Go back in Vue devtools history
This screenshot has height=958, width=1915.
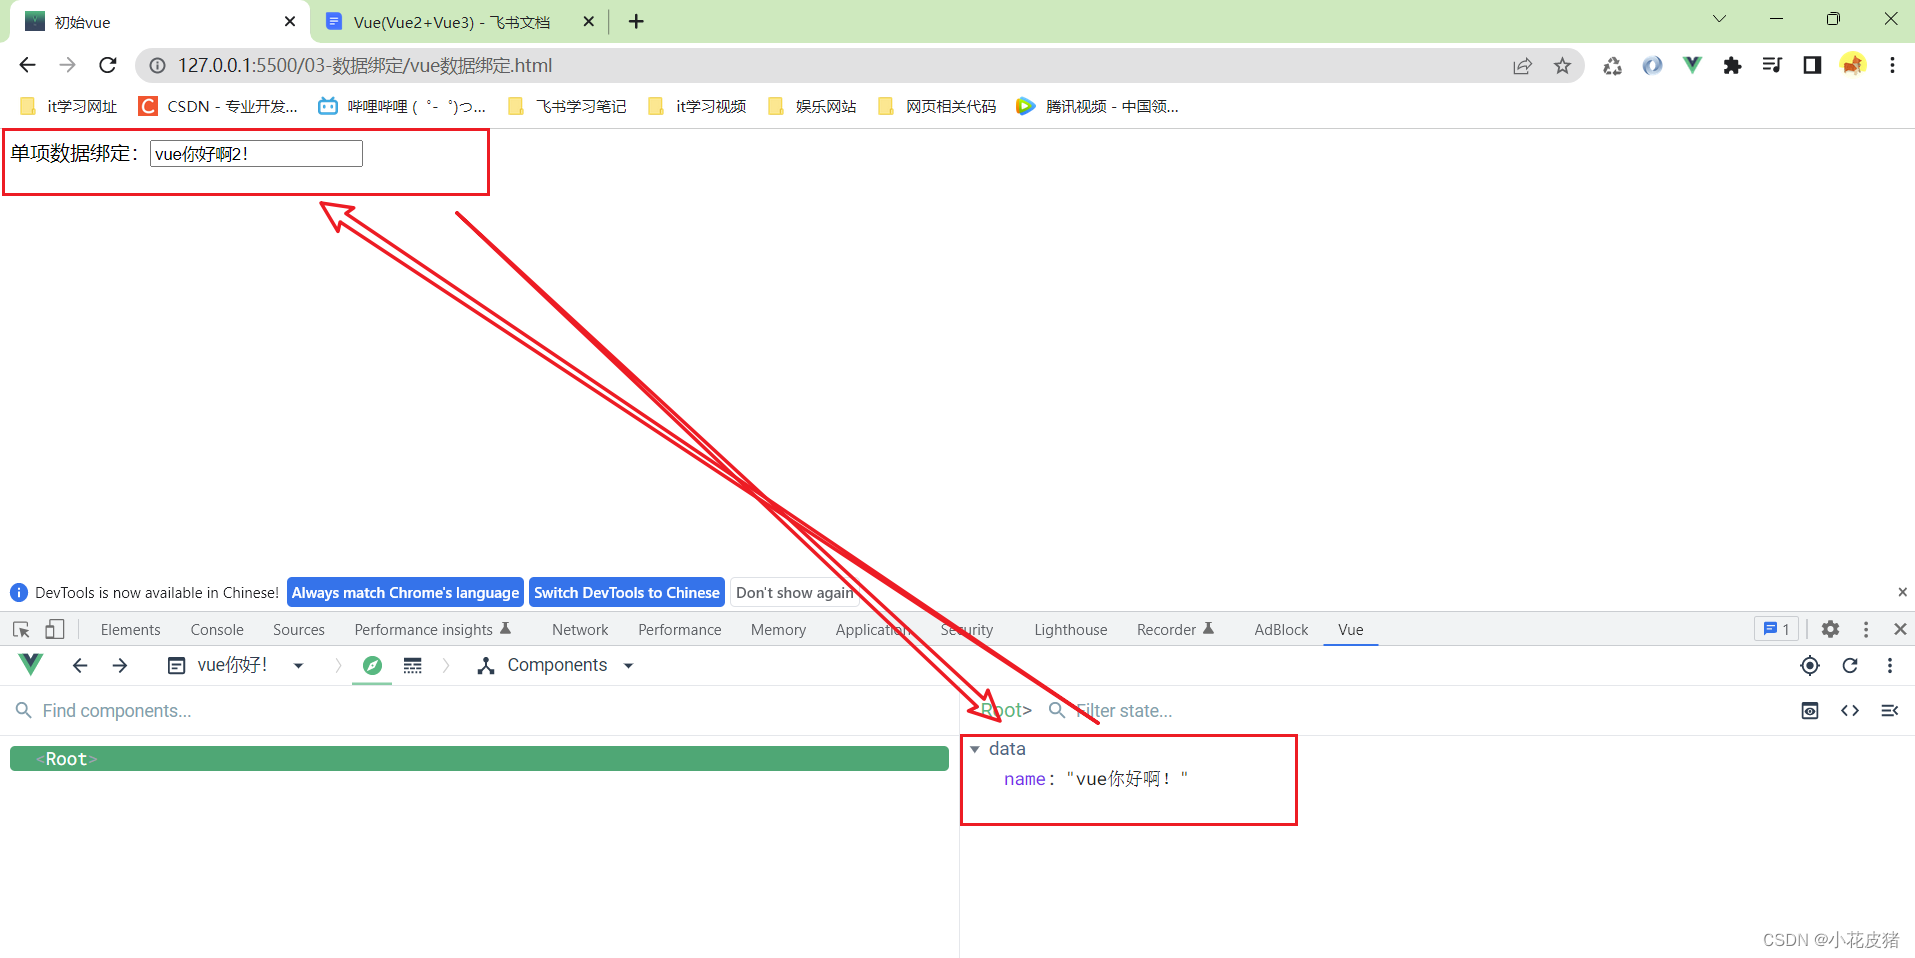point(80,665)
